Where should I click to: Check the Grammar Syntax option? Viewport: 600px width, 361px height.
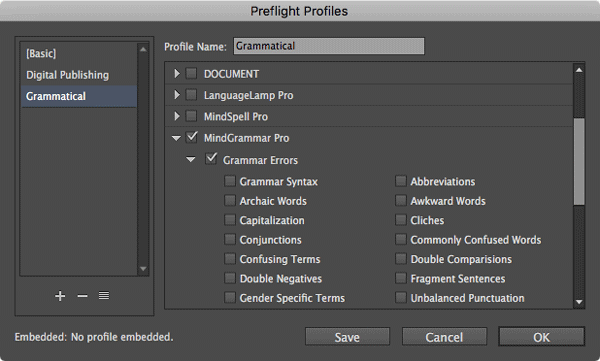tap(230, 181)
